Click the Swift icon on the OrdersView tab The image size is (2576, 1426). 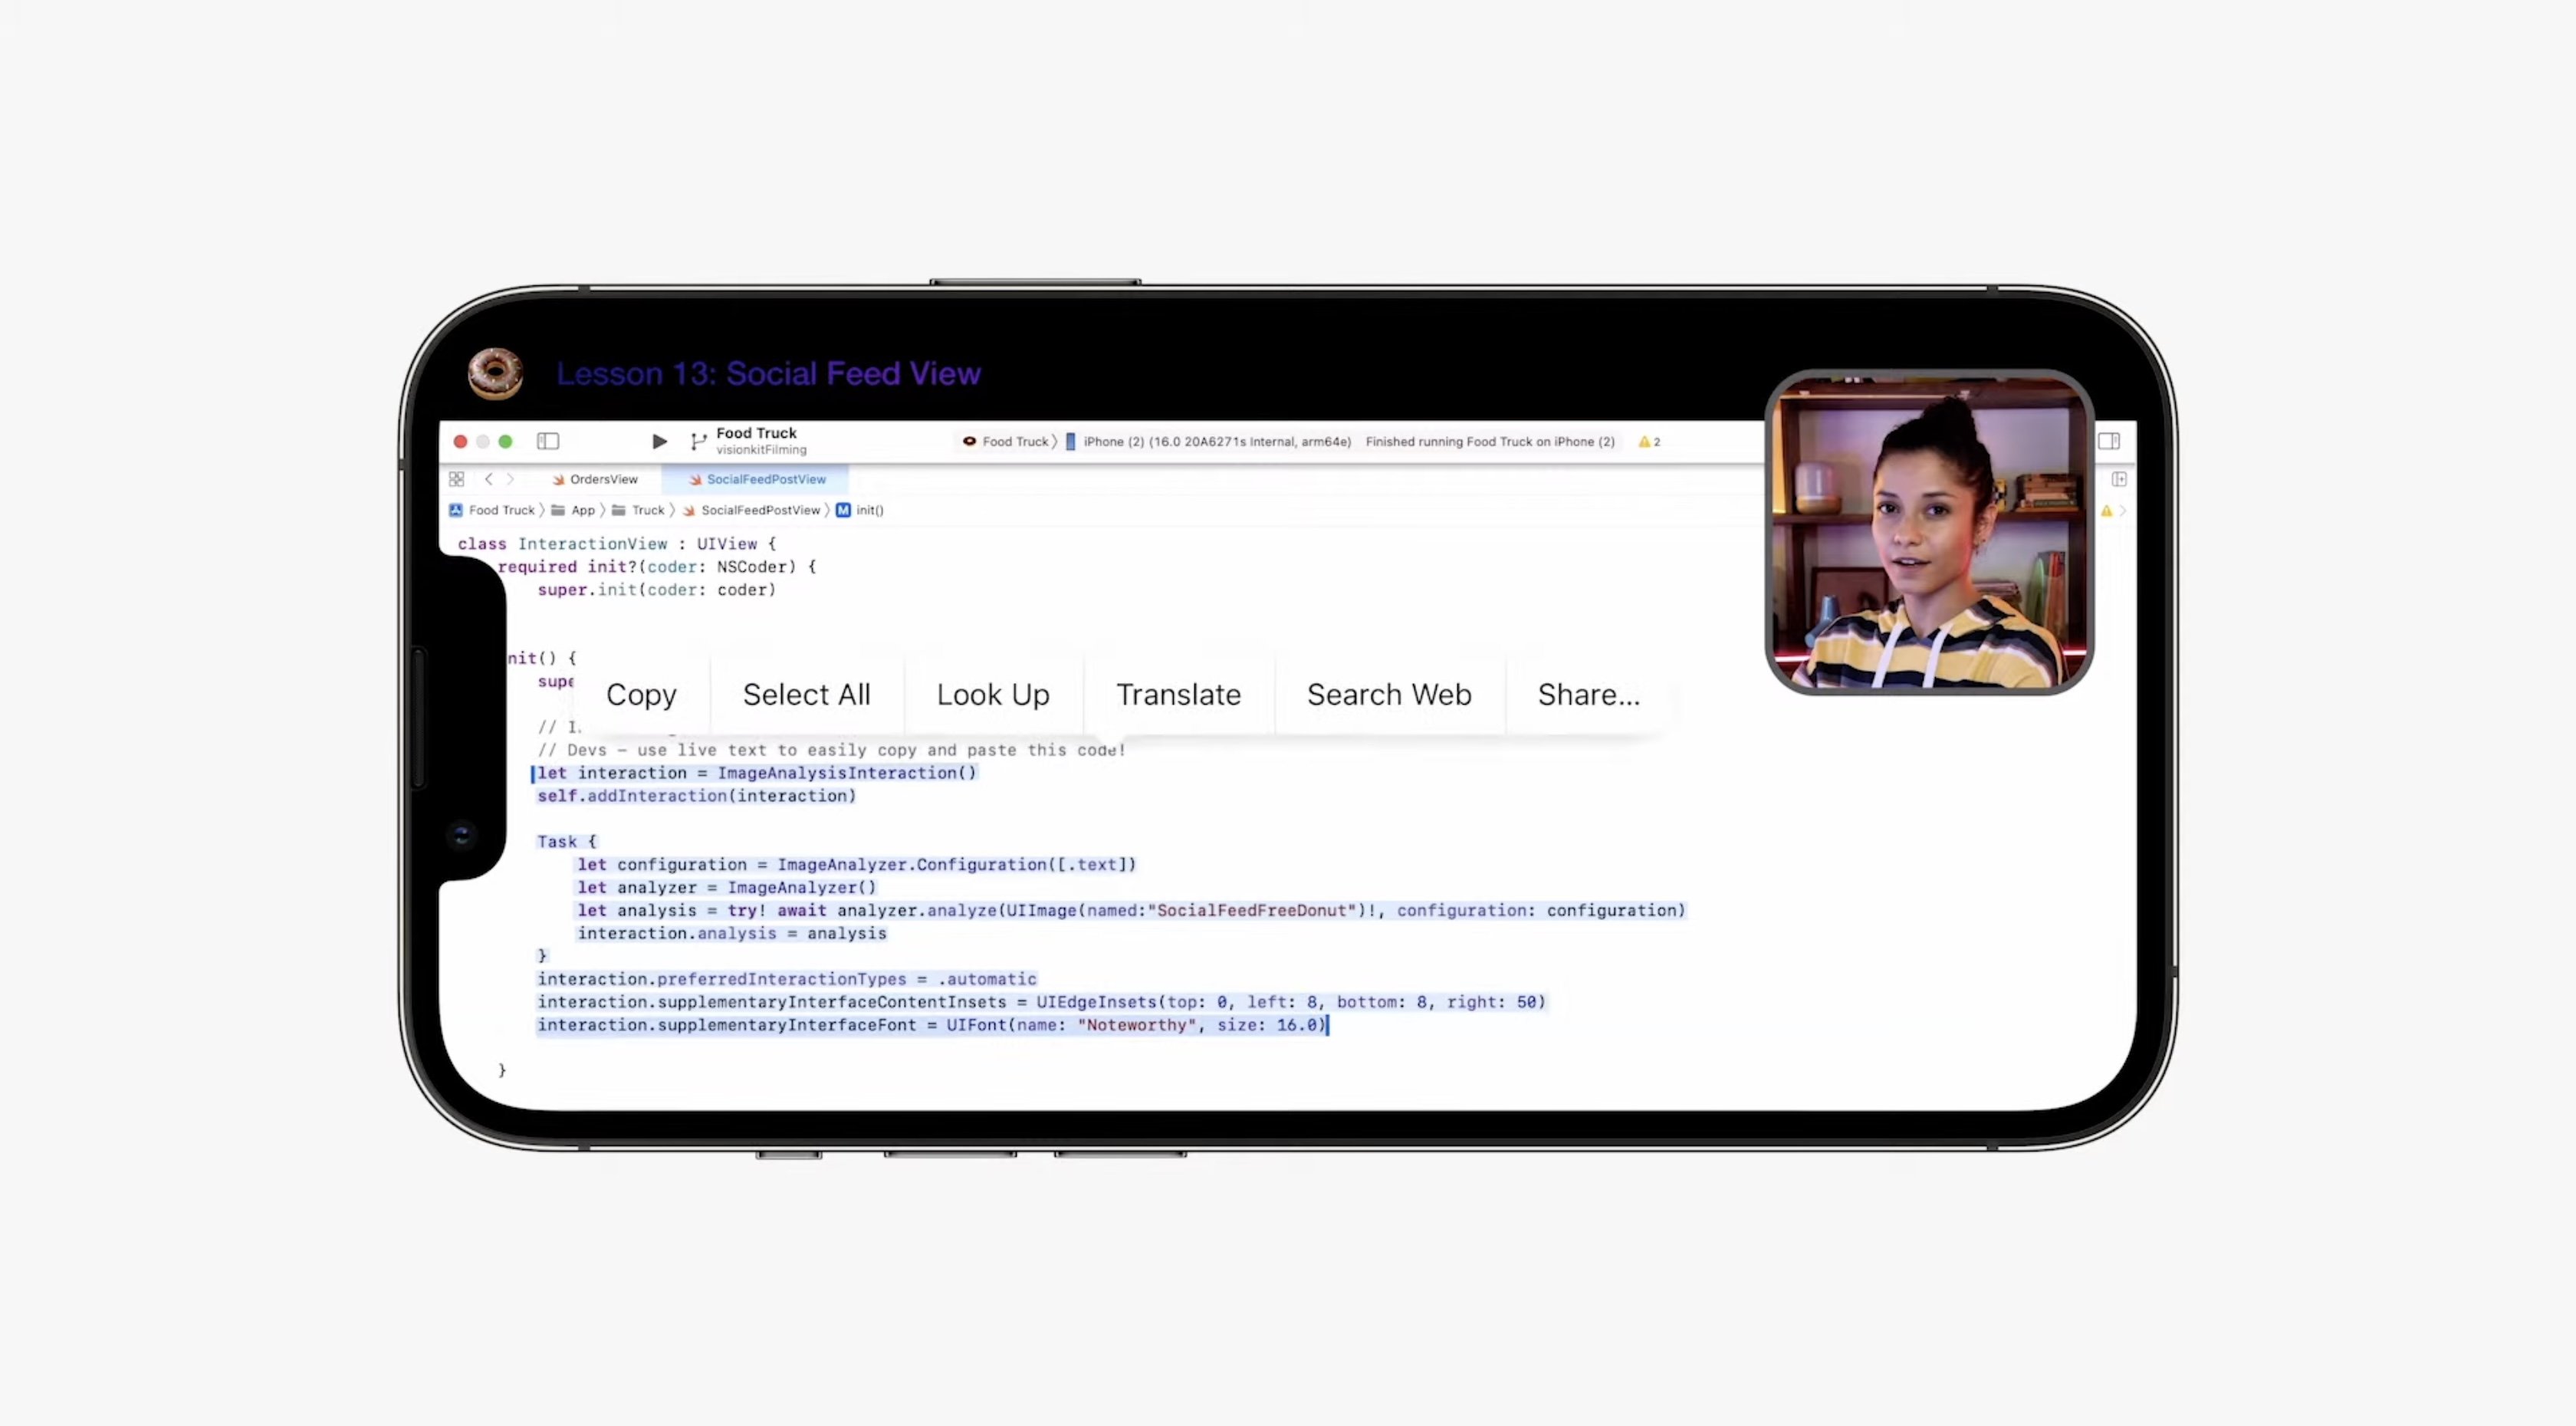pos(558,479)
